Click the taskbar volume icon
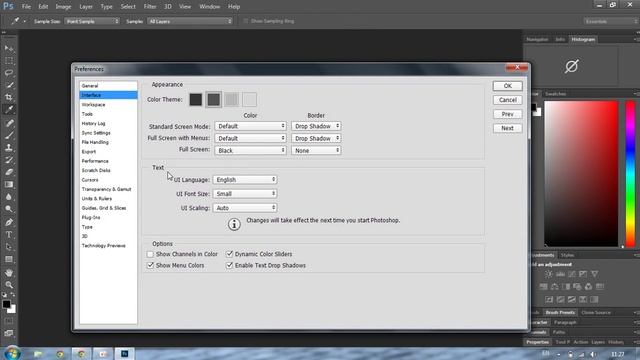The image size is (640, 360). pyautogui.click(x=593, y=354)
